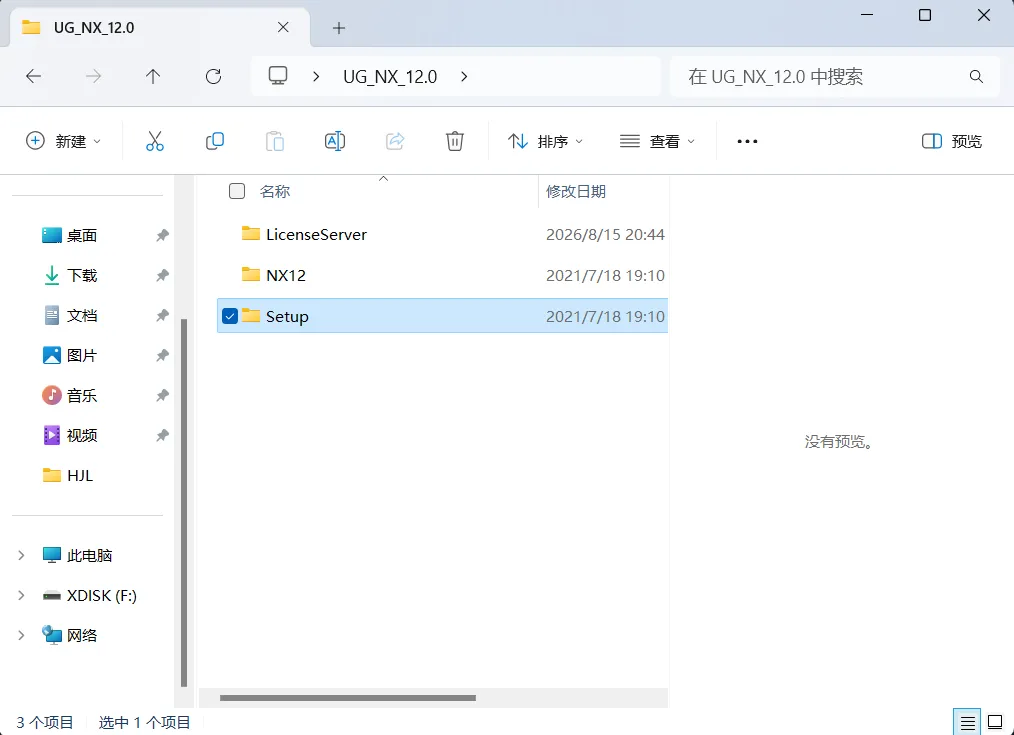
Task: Unpin 桌面 using its pin icon
Action: pos(162,235)
